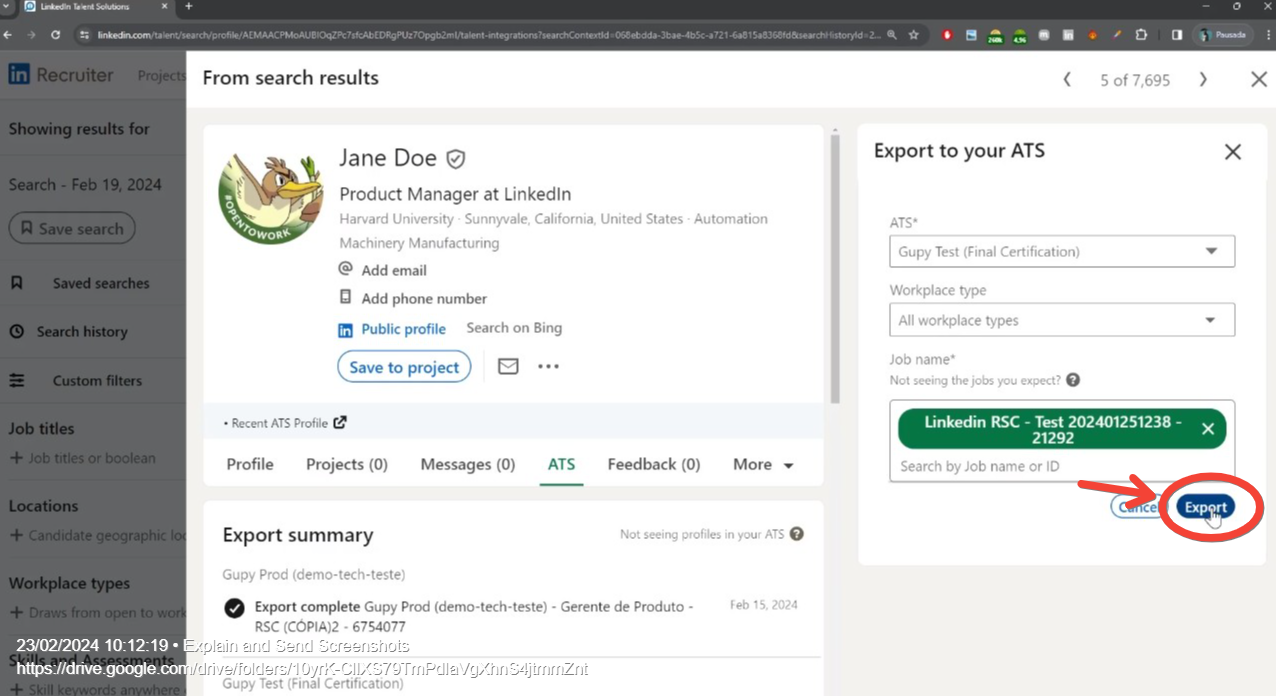The height and width of the screenshot is (696, 1276).
Task: Select the ATS tab
Action: pos(562,464)
